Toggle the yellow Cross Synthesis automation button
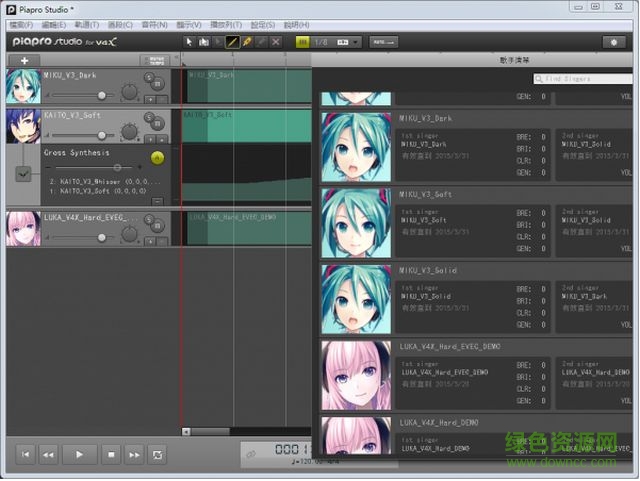Image resolution: width=640 pixels, height=481 pixels. (157, 158)
